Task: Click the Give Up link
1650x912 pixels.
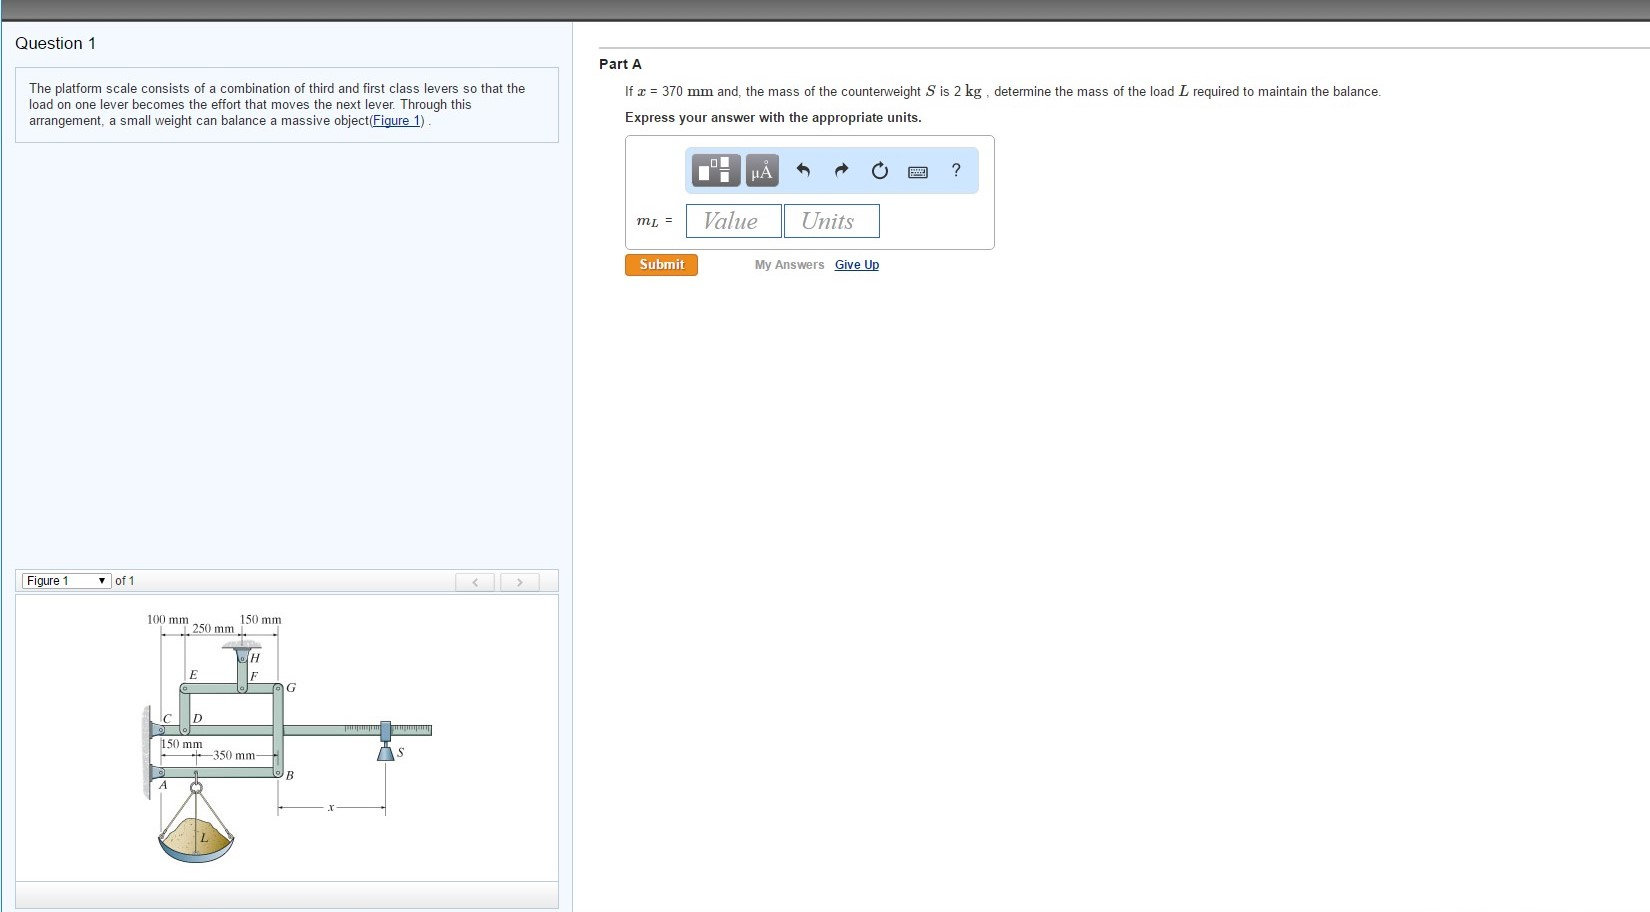Action: click(856, 264)
